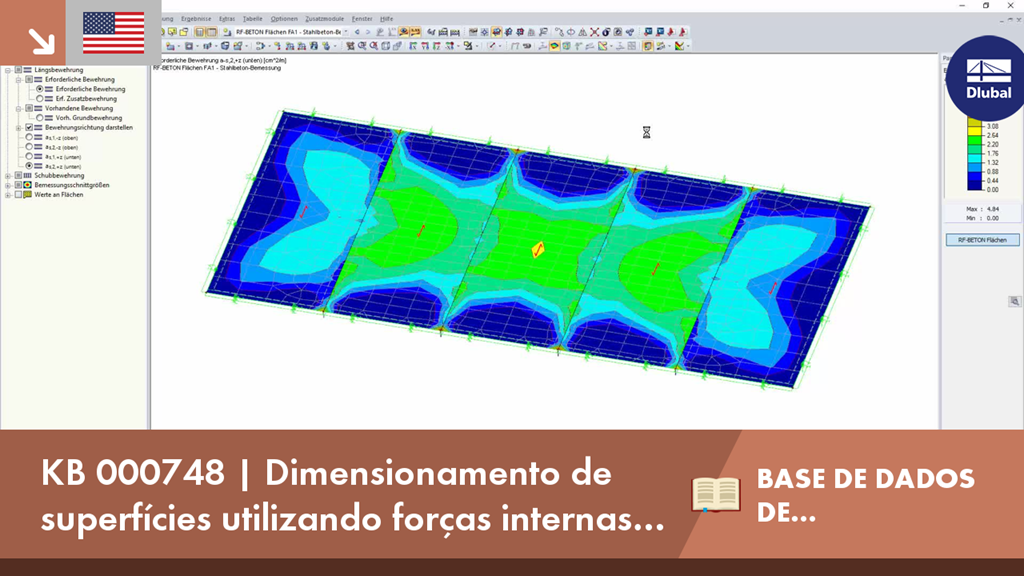Image resolution: width=1024 pixels, height=576 pixels.
Task: Check the Werte an Flächen checkbox
Action: click(x=18, y=195)
